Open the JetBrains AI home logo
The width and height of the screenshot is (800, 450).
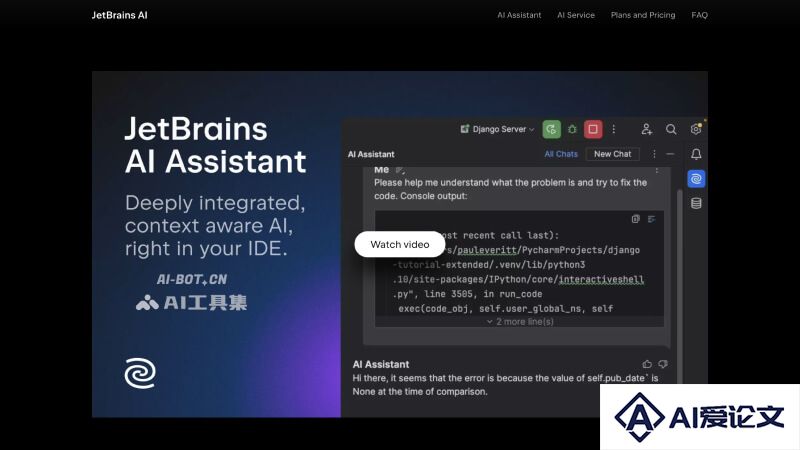pyautogui.click(x=119, y=15)
